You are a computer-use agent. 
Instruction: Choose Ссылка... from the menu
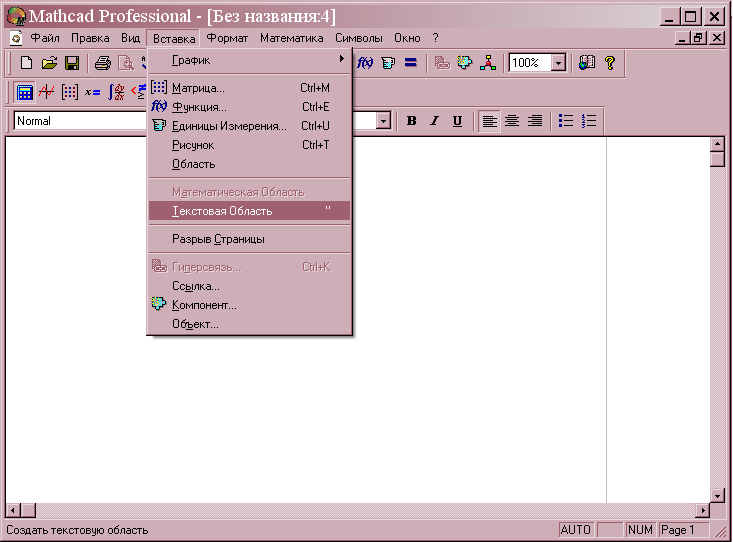click(249, 286)
